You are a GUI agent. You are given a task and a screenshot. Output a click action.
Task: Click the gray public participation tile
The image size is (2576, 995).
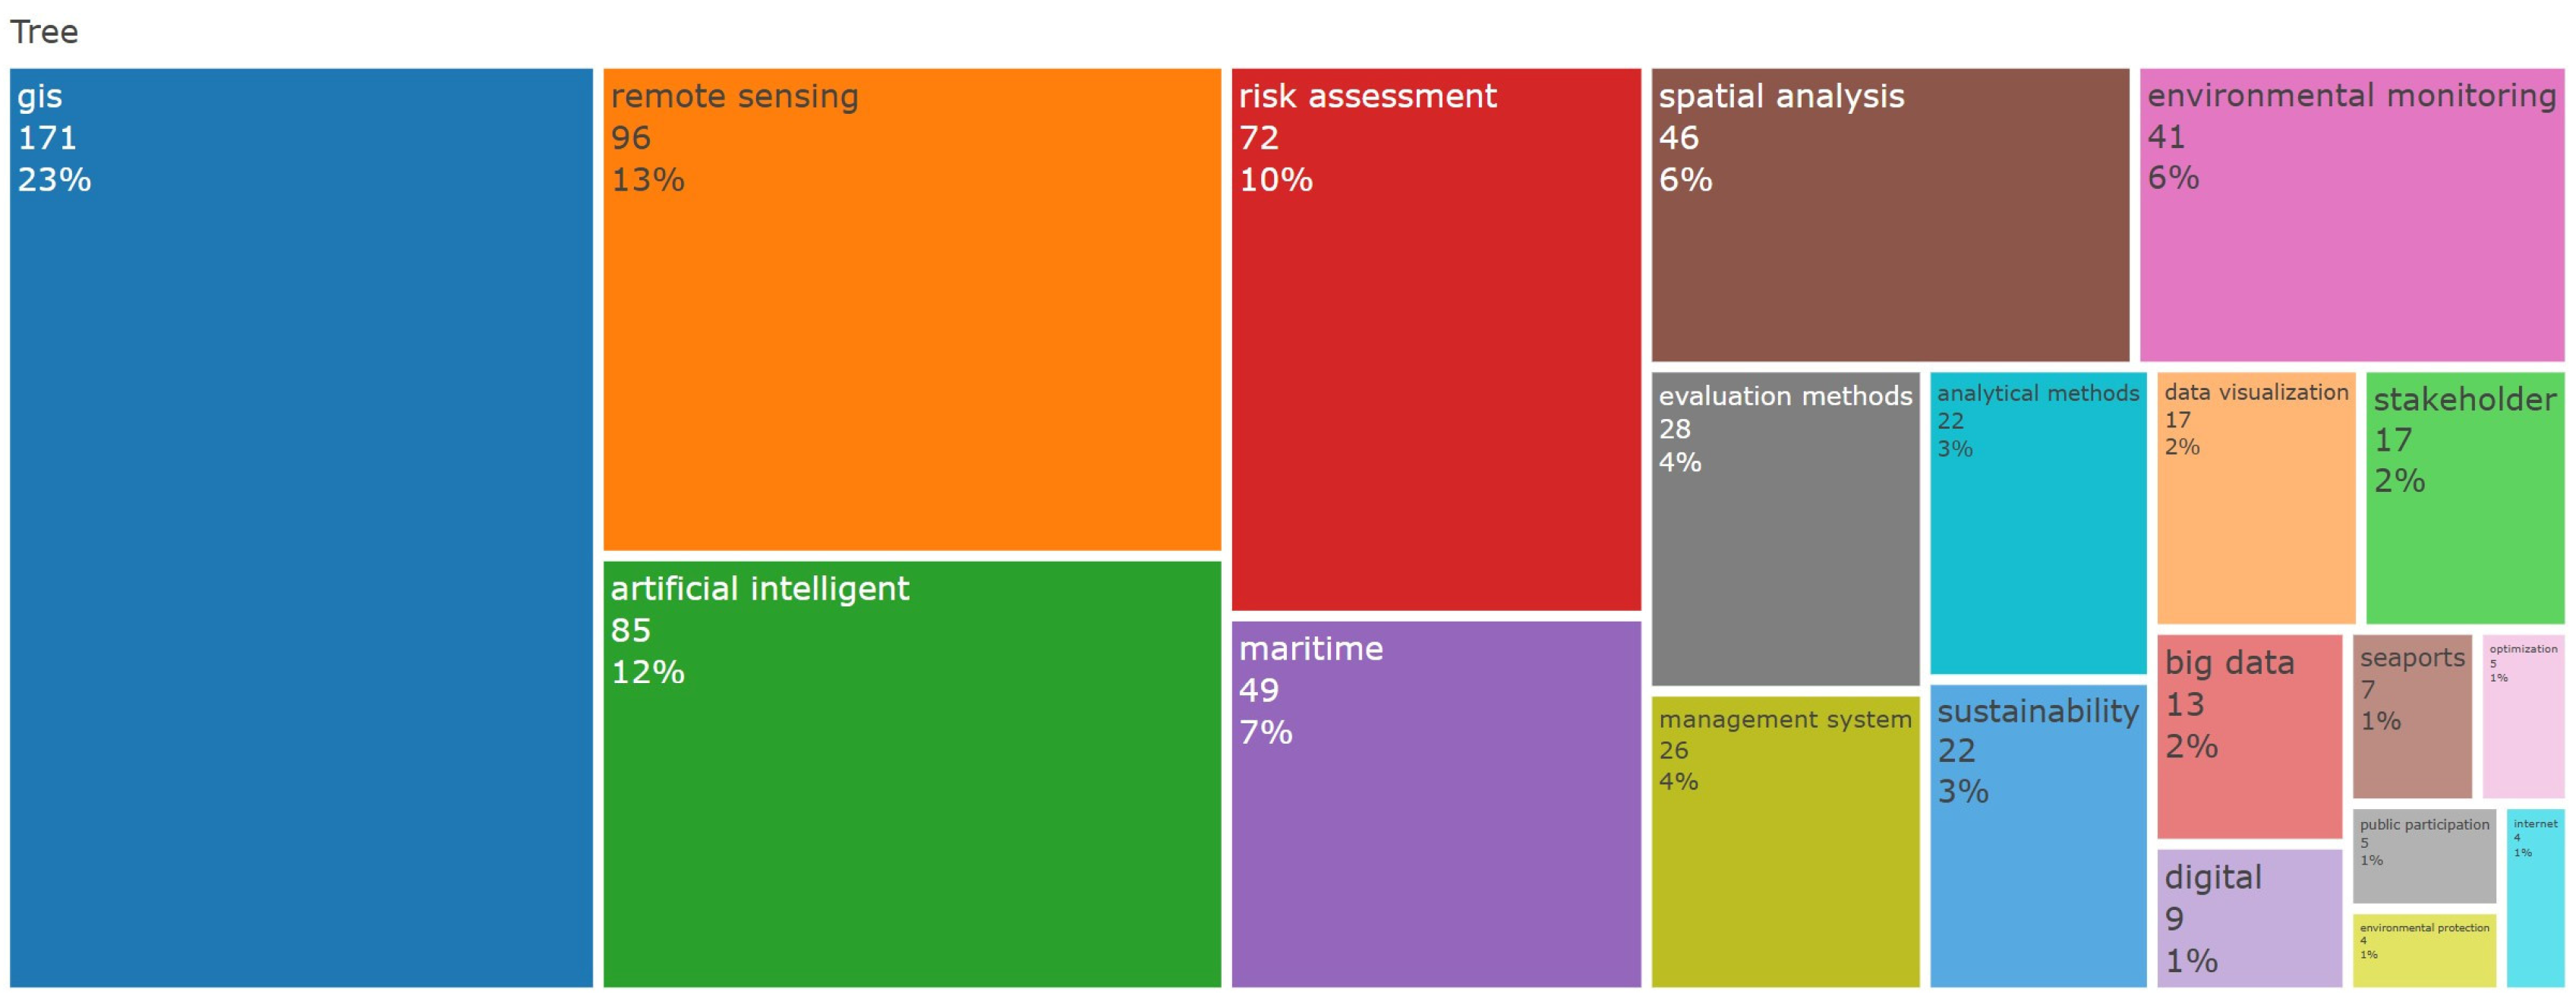(2423, 856)
